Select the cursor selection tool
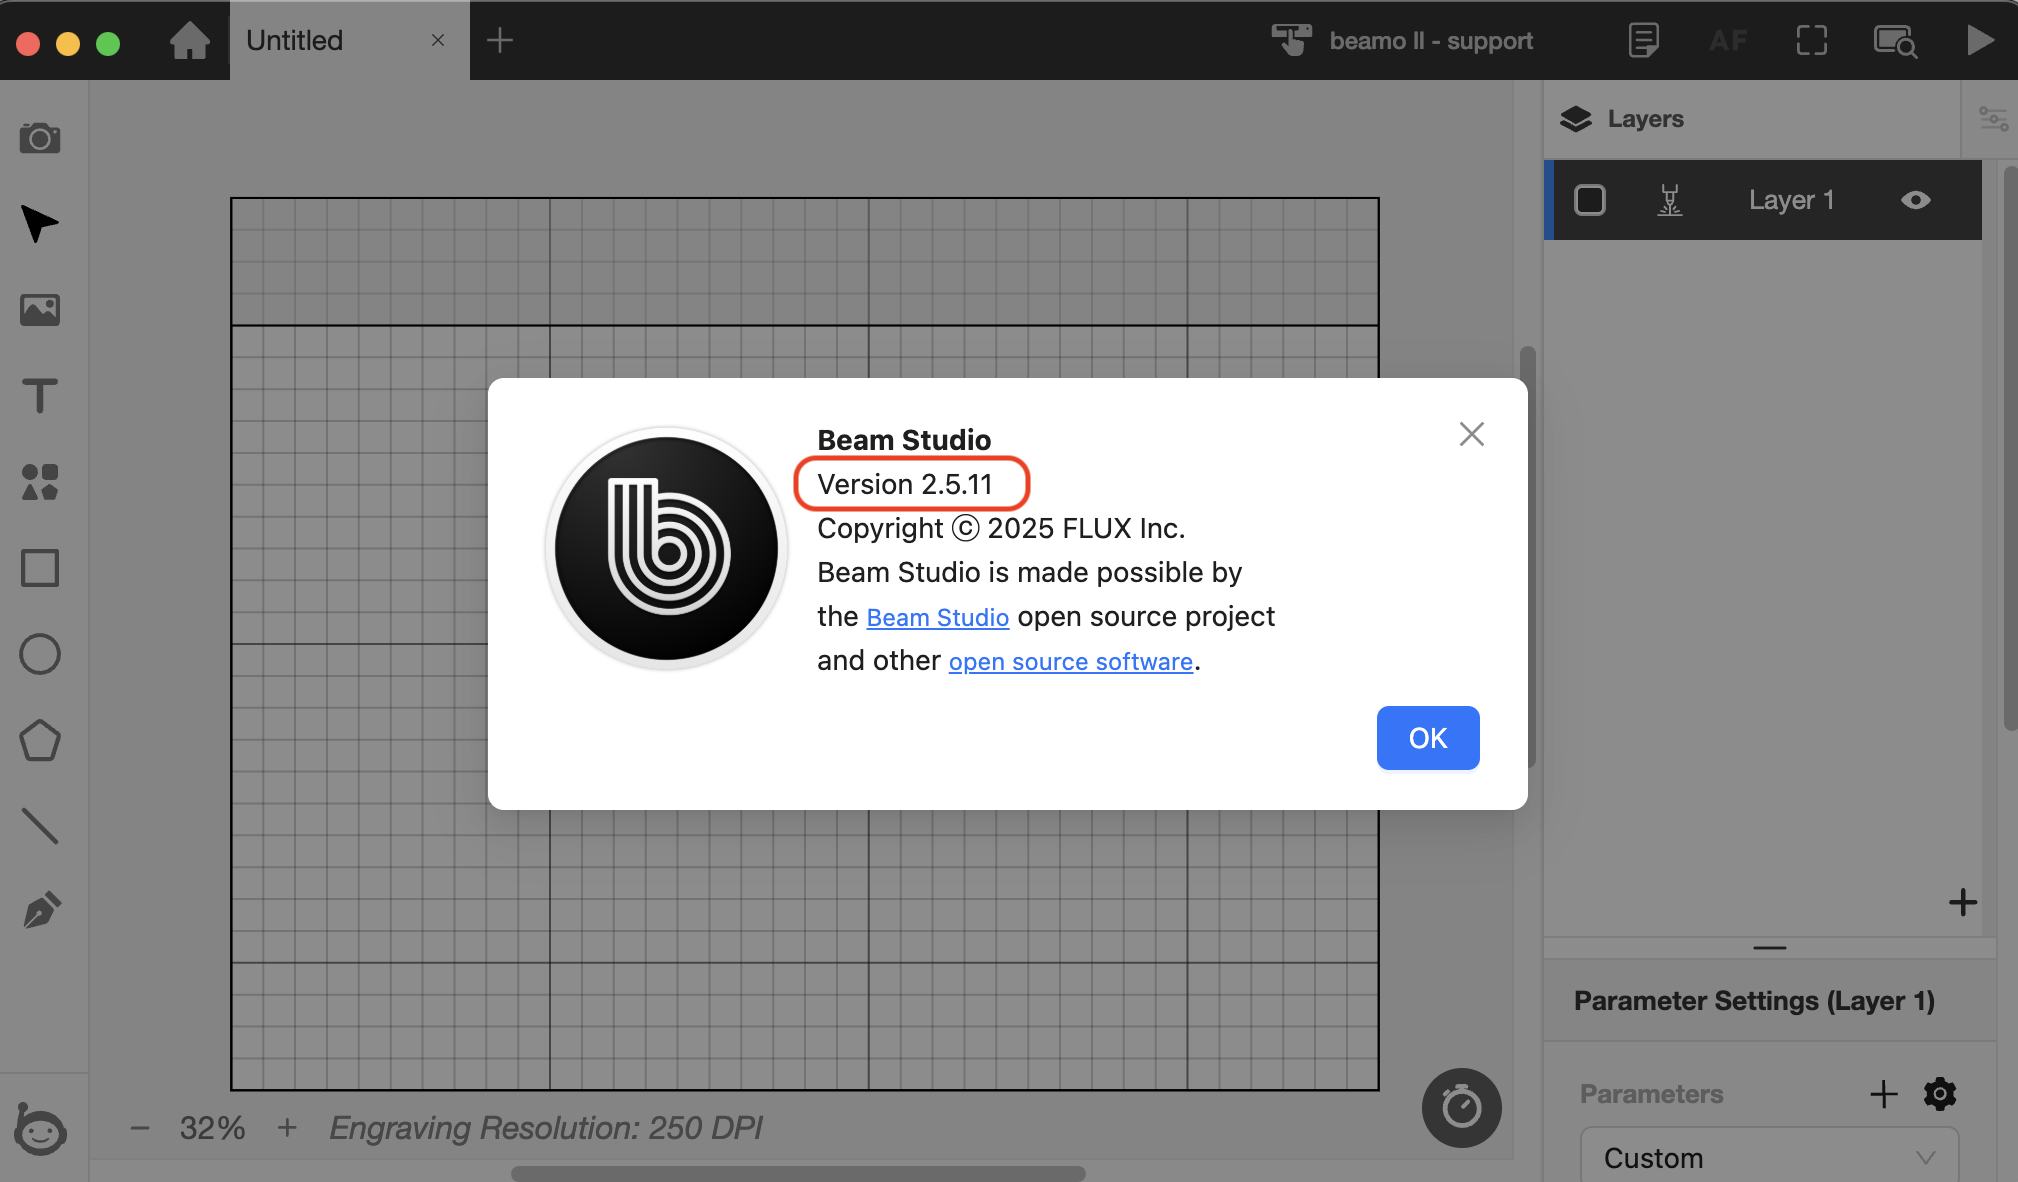The image size is (2018, 1182). 40,224
